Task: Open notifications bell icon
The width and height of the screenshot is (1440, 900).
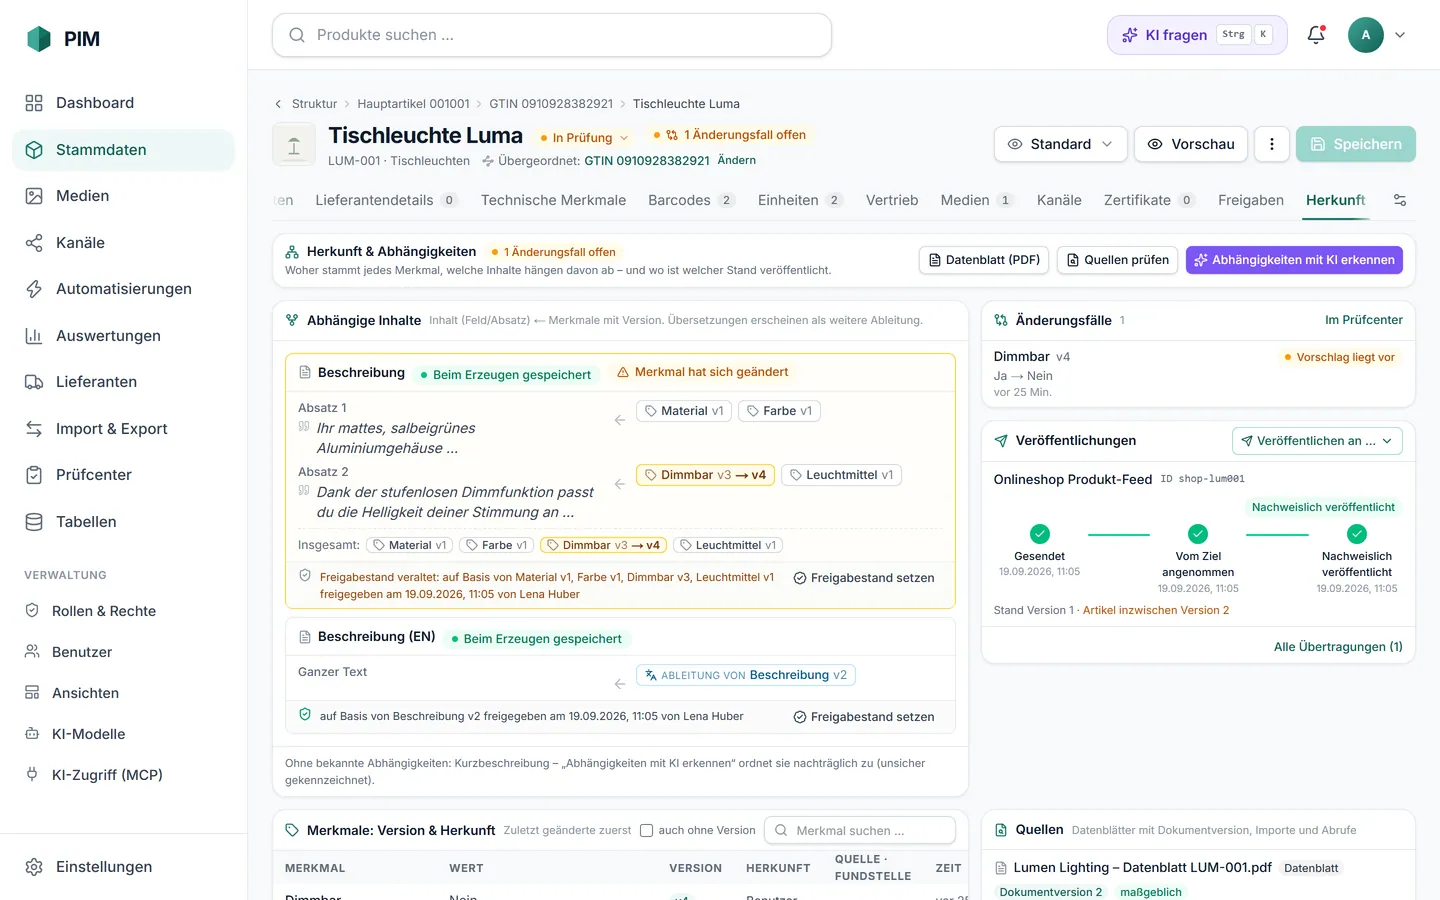Action: pyautogui.click(x=1316, y=35)
